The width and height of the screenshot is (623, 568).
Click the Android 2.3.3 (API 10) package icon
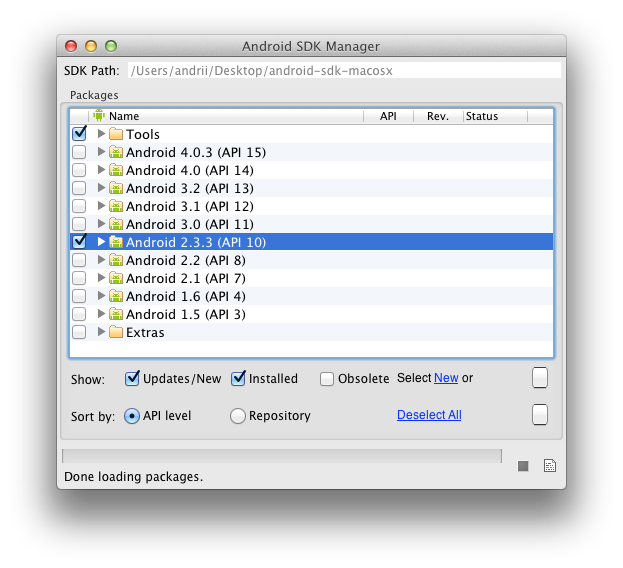click(116, 242)
